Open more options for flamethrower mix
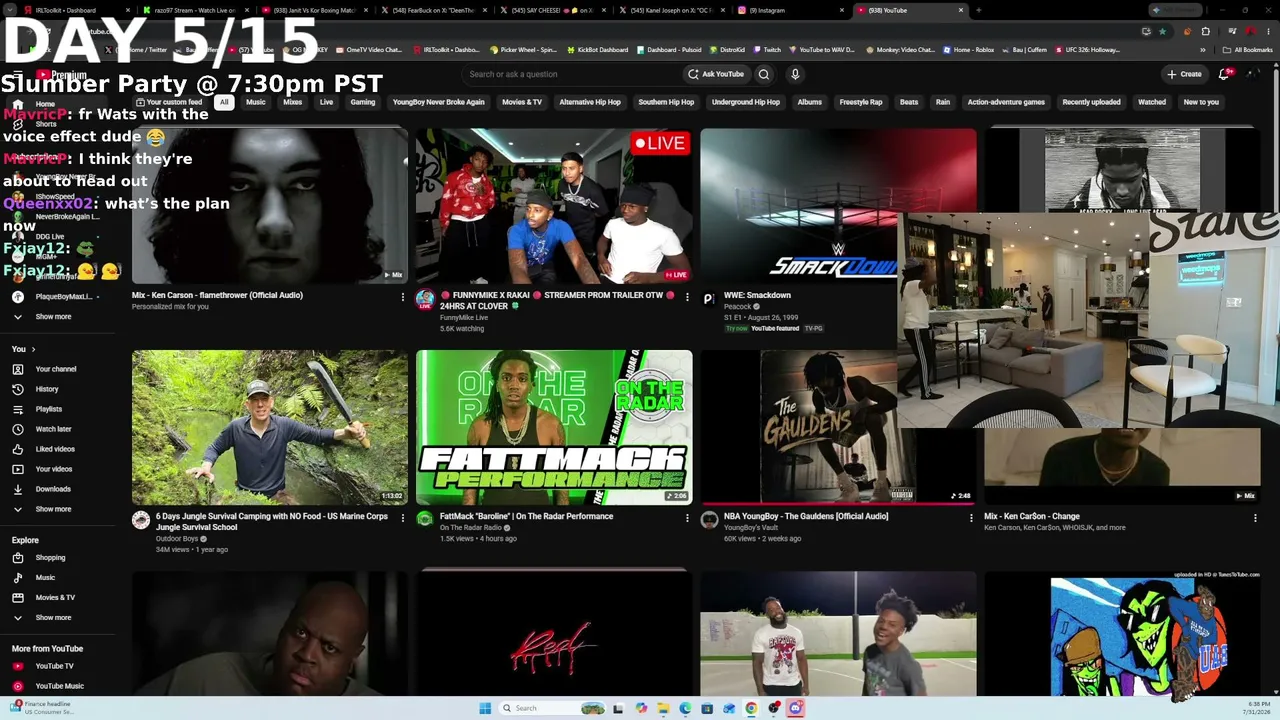Viewport: 1280px width, 720px height. (403, 297)
